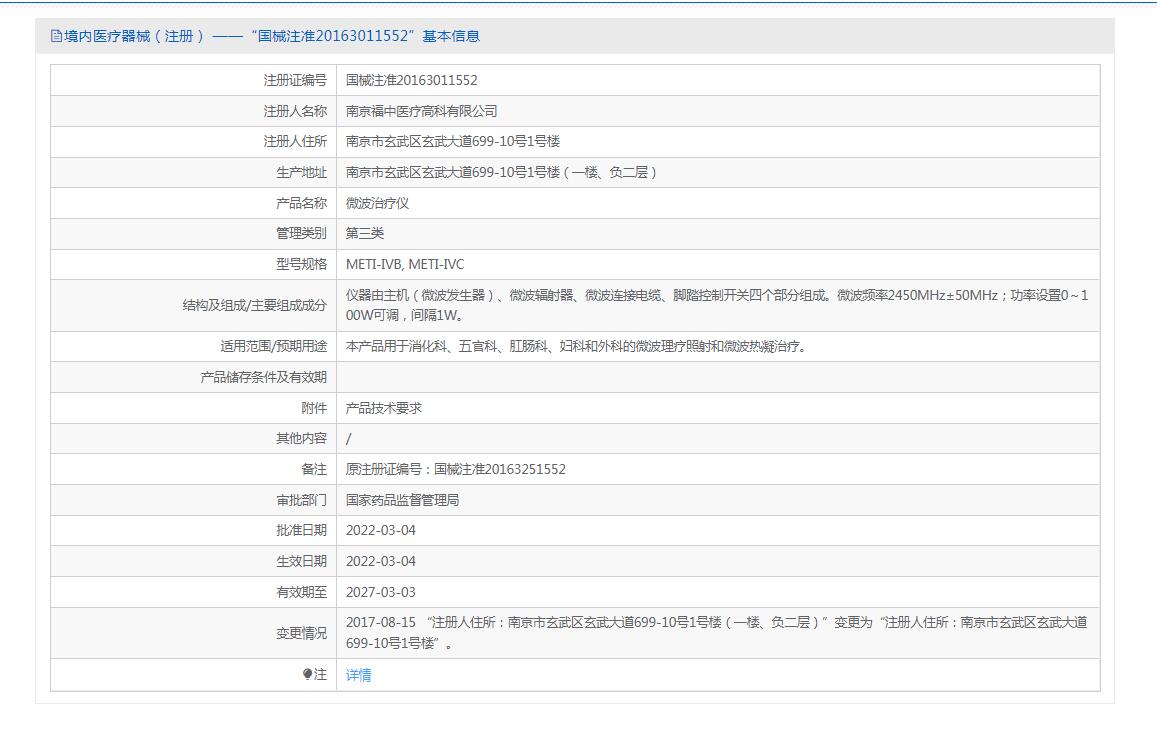
Task: Click the expiry date 2027-03-03
Action: tap(380, 592)
